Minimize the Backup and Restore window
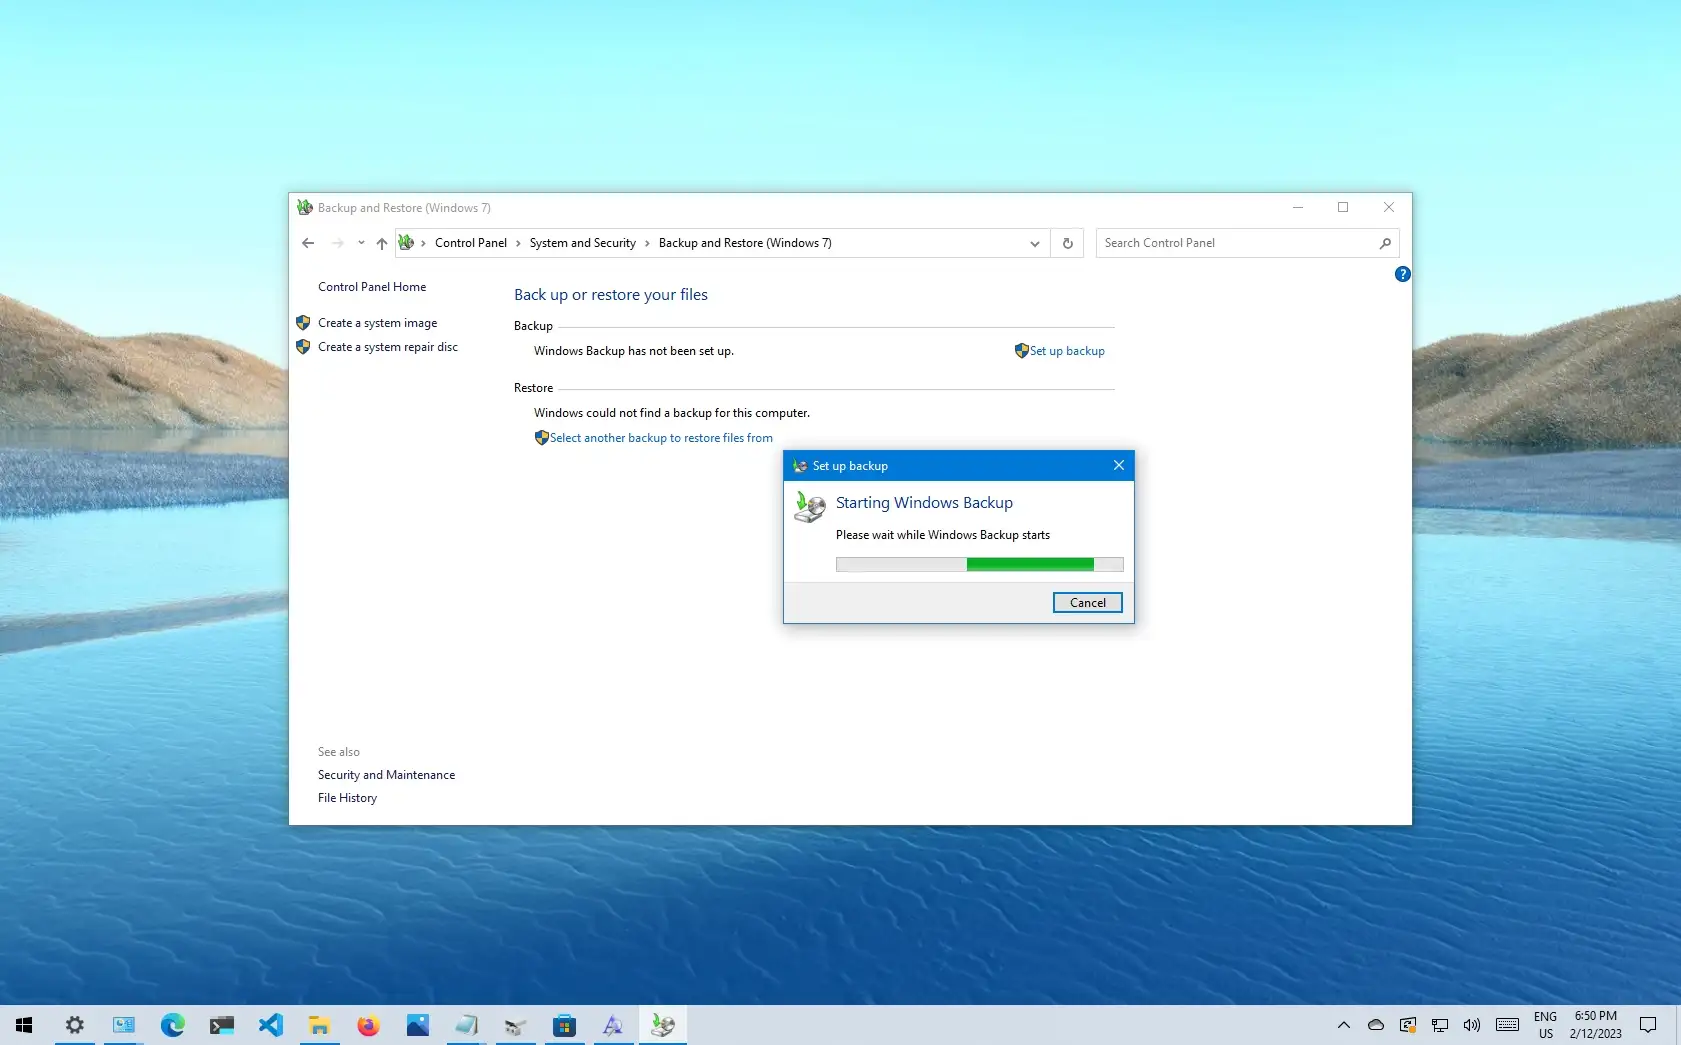 coord(1298,207)
